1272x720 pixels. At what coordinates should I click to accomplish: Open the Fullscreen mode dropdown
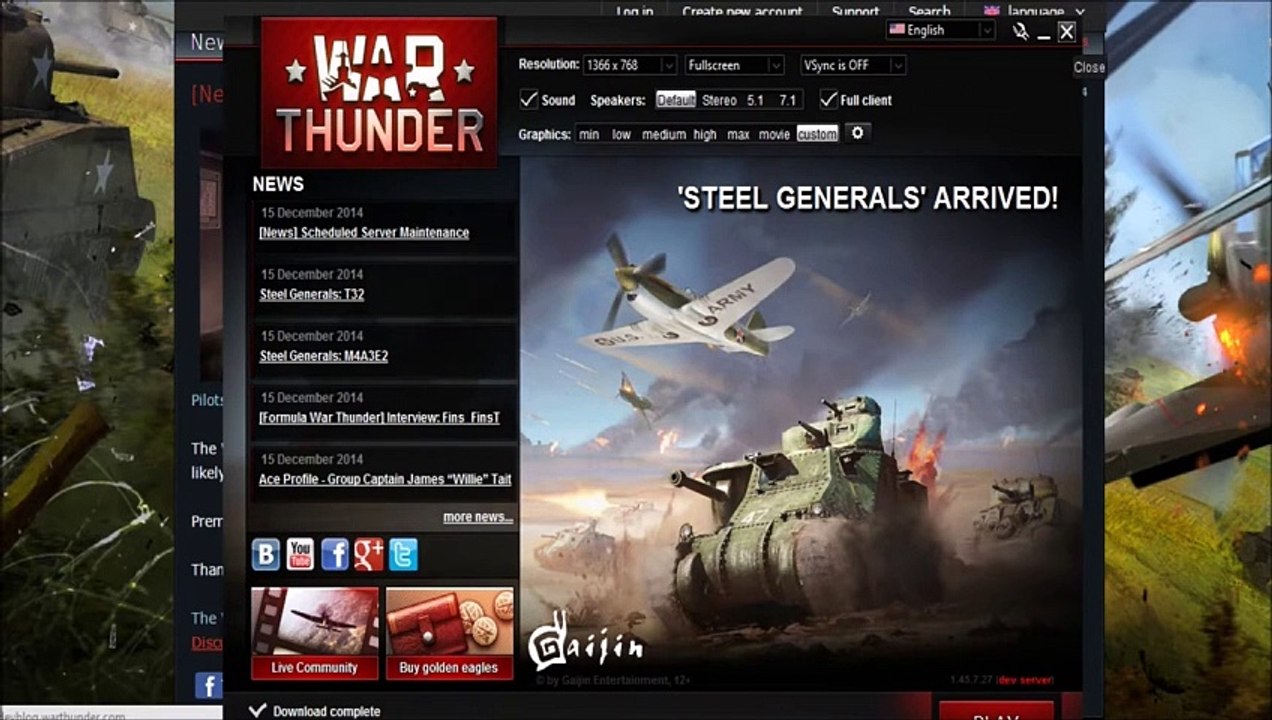pyautogui.click(x=734, y=65)
